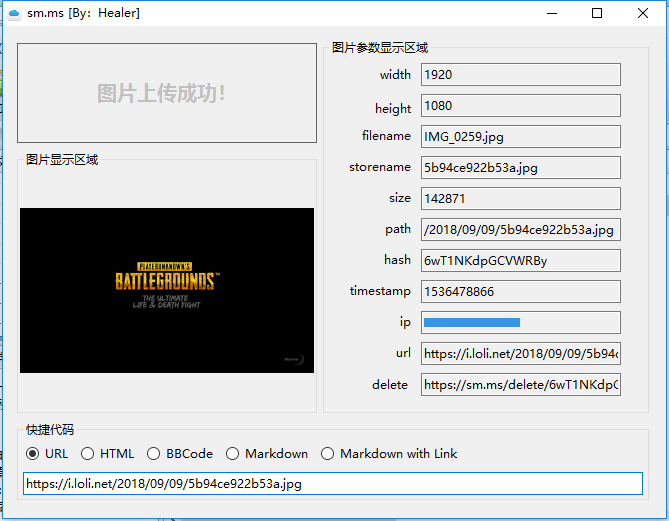The height and width of the screenshot is (521, 669).
Task: Click the '快捷代码' group label
Action: tap(50, 429)
